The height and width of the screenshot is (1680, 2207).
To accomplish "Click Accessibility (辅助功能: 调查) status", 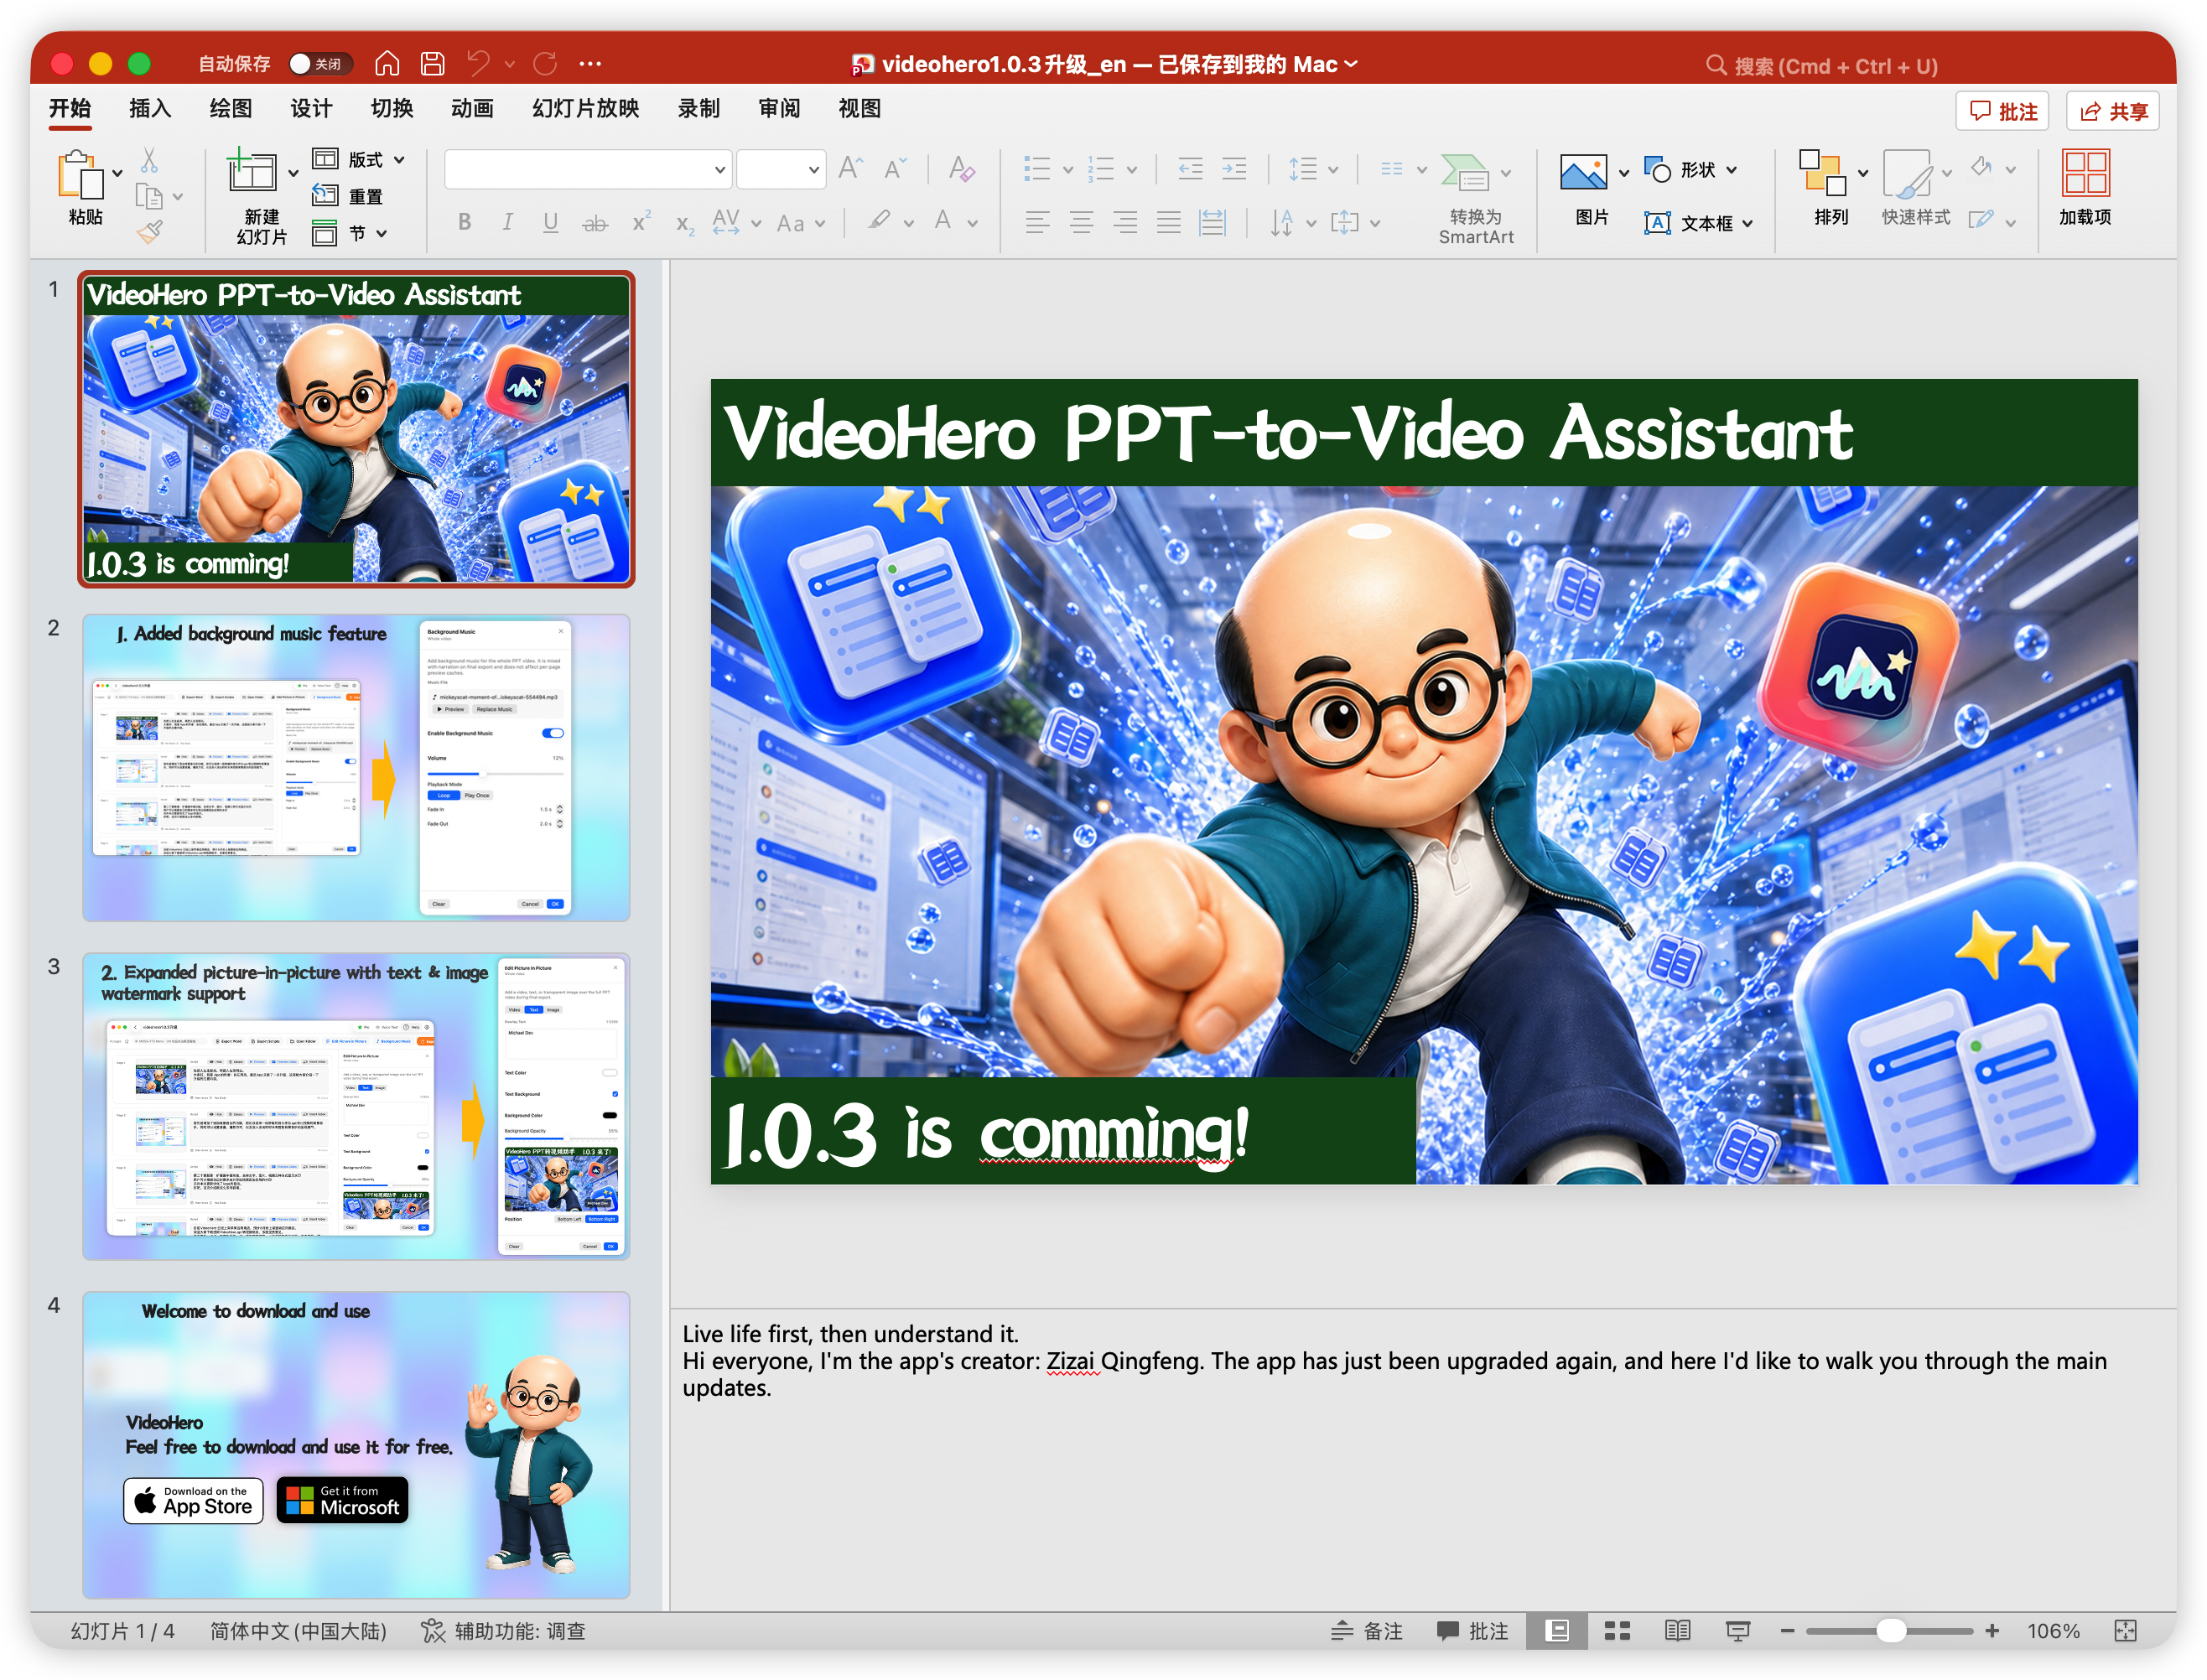I will coord(504,1631).
